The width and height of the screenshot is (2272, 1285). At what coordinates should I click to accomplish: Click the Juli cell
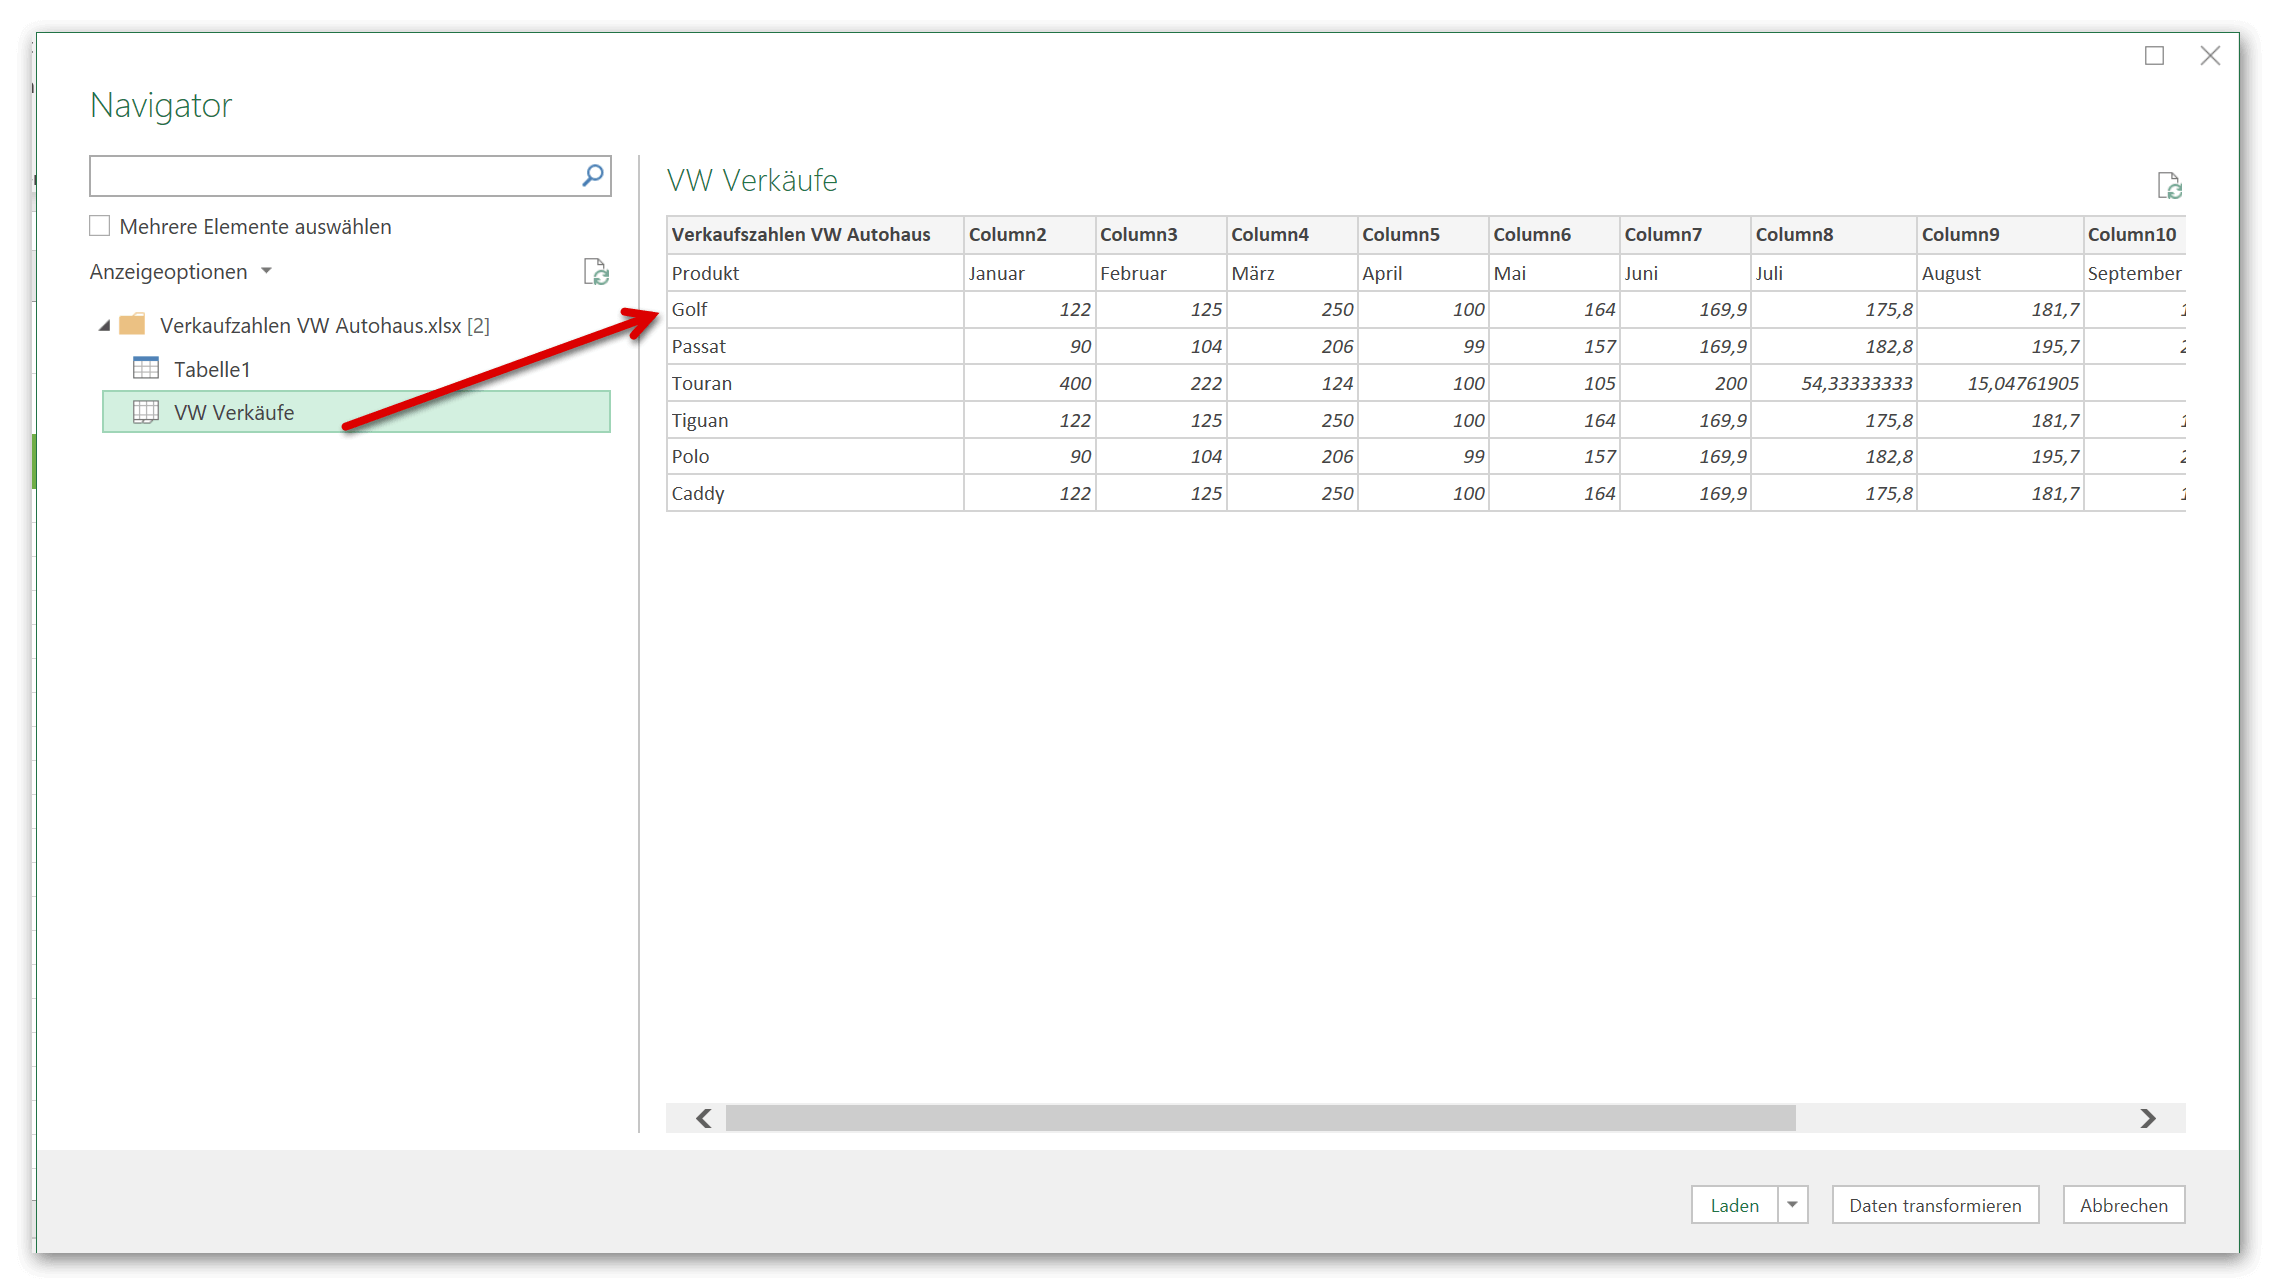tap(1834, 273)
